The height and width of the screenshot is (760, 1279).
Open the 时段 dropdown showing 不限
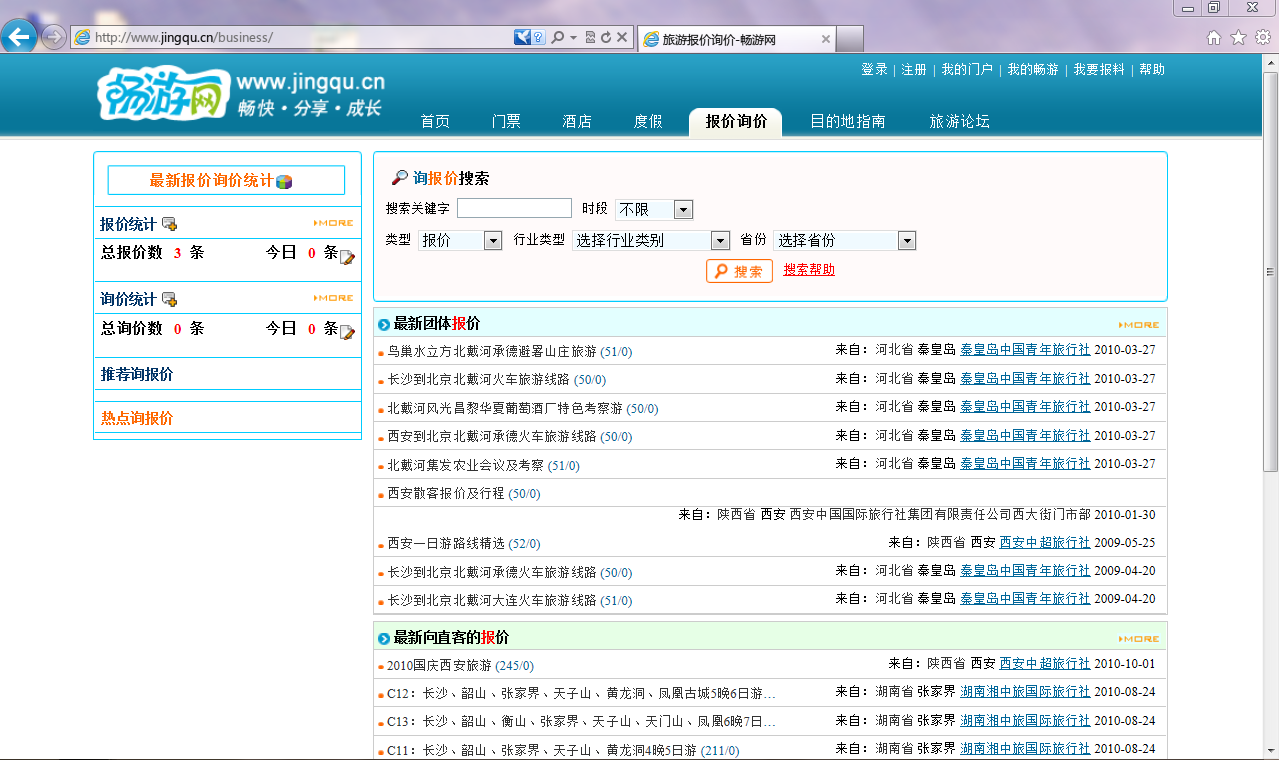pyautogui.click(x=654, y=210)
